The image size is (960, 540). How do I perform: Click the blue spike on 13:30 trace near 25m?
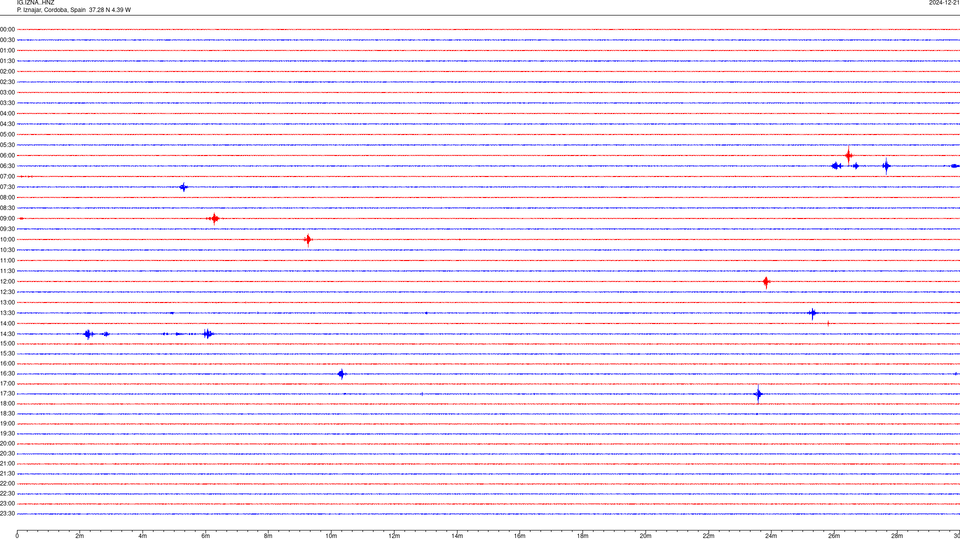click(x=812, y=313)
